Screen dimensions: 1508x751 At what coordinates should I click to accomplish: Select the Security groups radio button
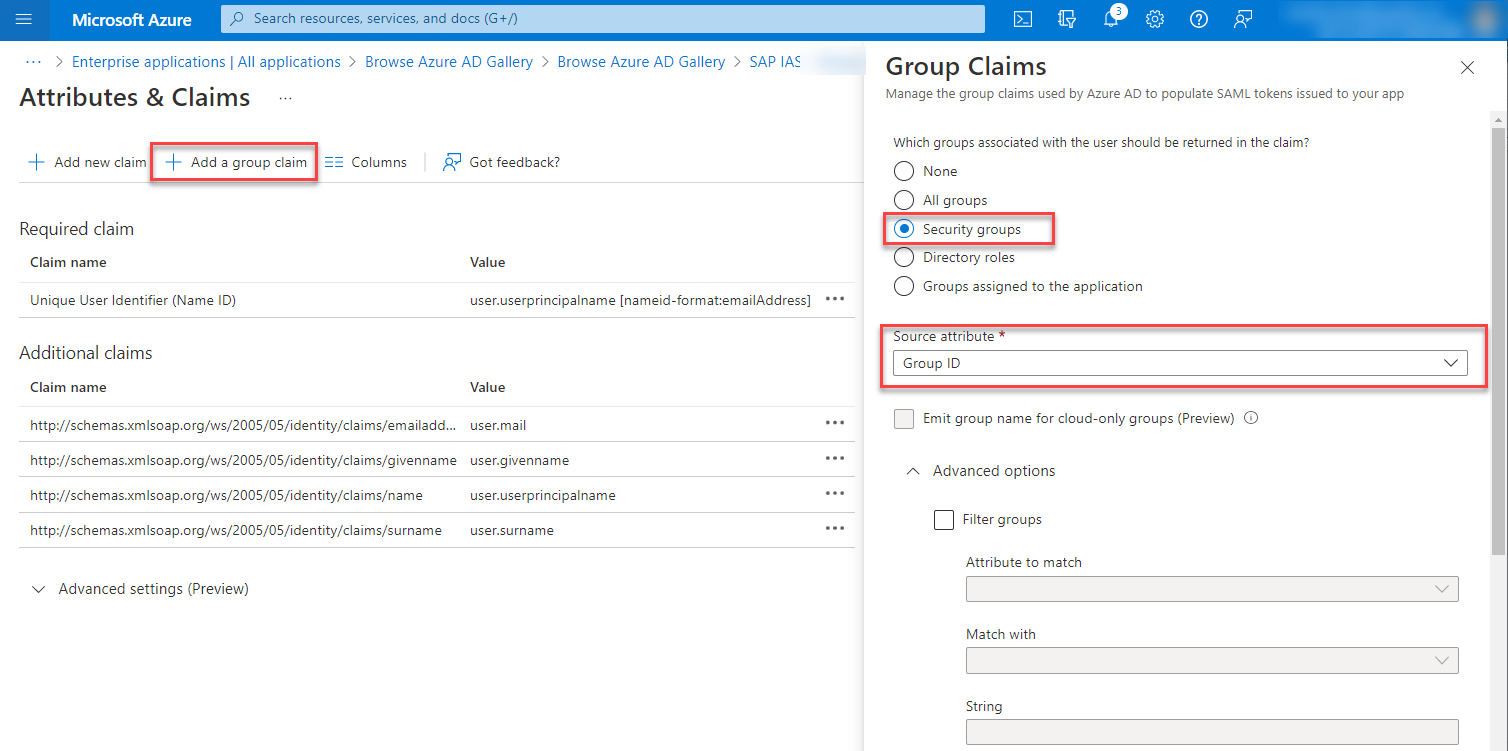(904, 229)
